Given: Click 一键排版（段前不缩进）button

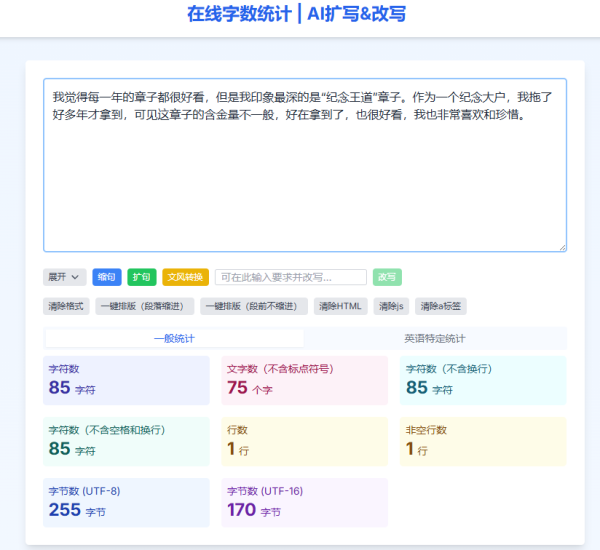Looking at the screenshot, I should pos(254,306).
